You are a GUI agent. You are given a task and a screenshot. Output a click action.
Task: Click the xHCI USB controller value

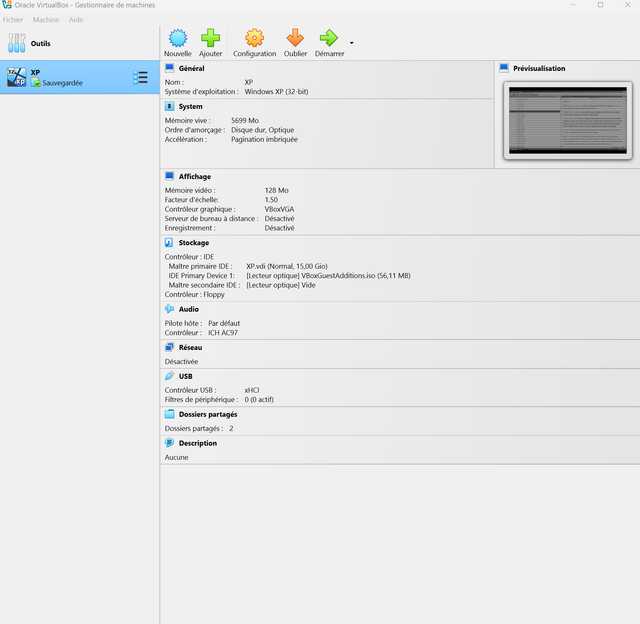252,390
